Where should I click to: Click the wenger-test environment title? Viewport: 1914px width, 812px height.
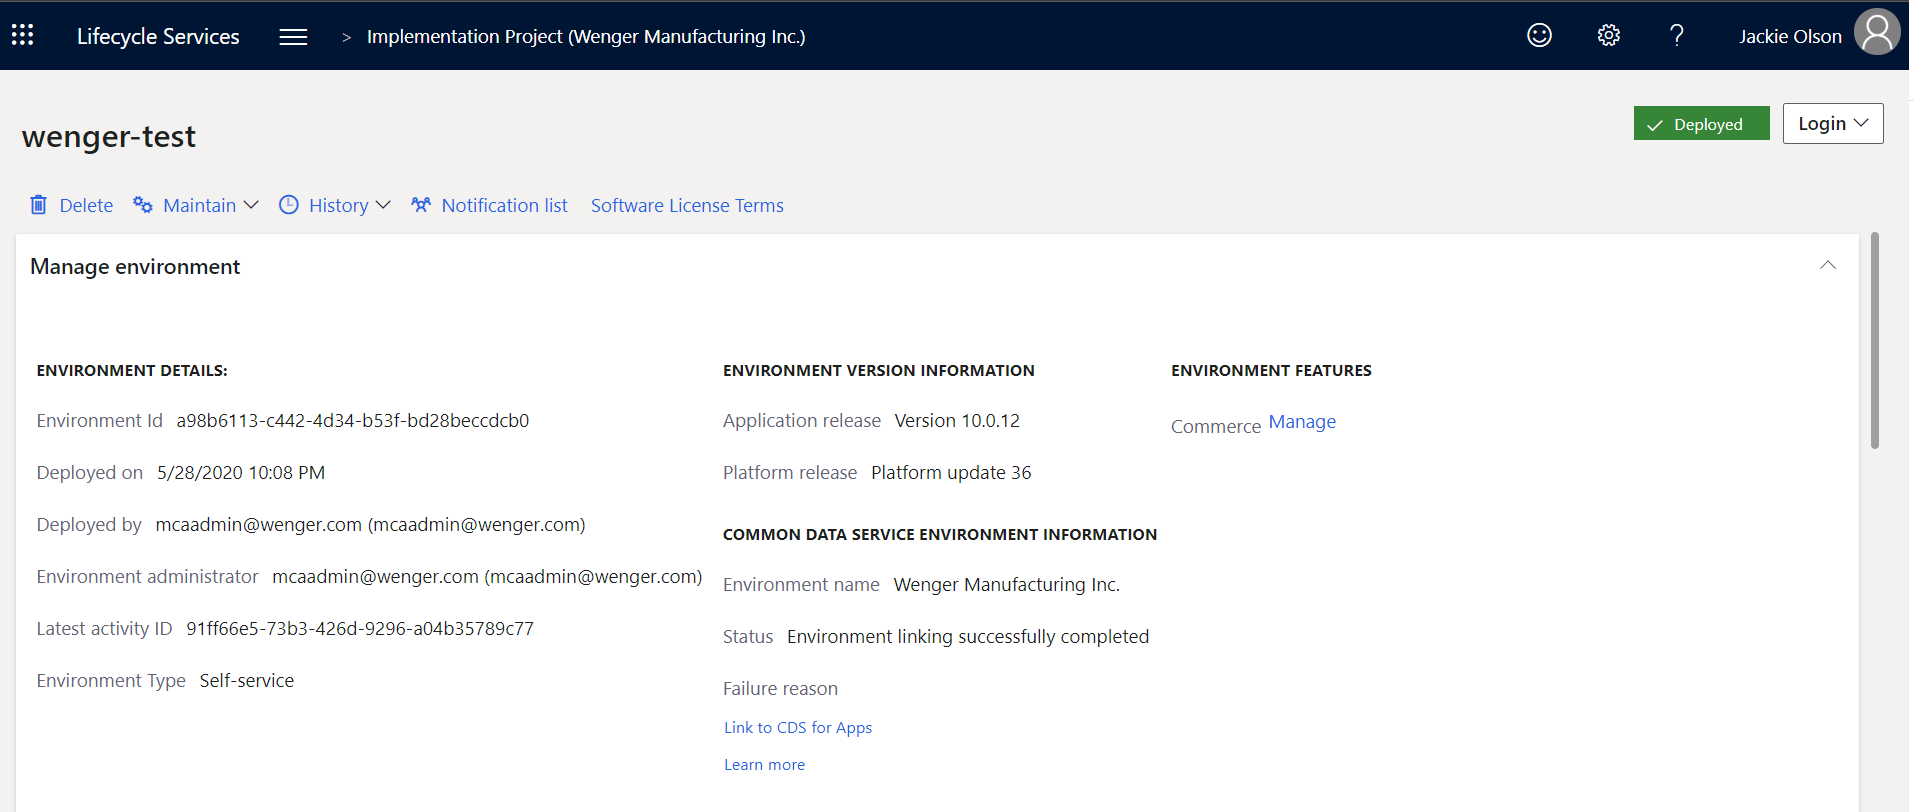(109, 136)
